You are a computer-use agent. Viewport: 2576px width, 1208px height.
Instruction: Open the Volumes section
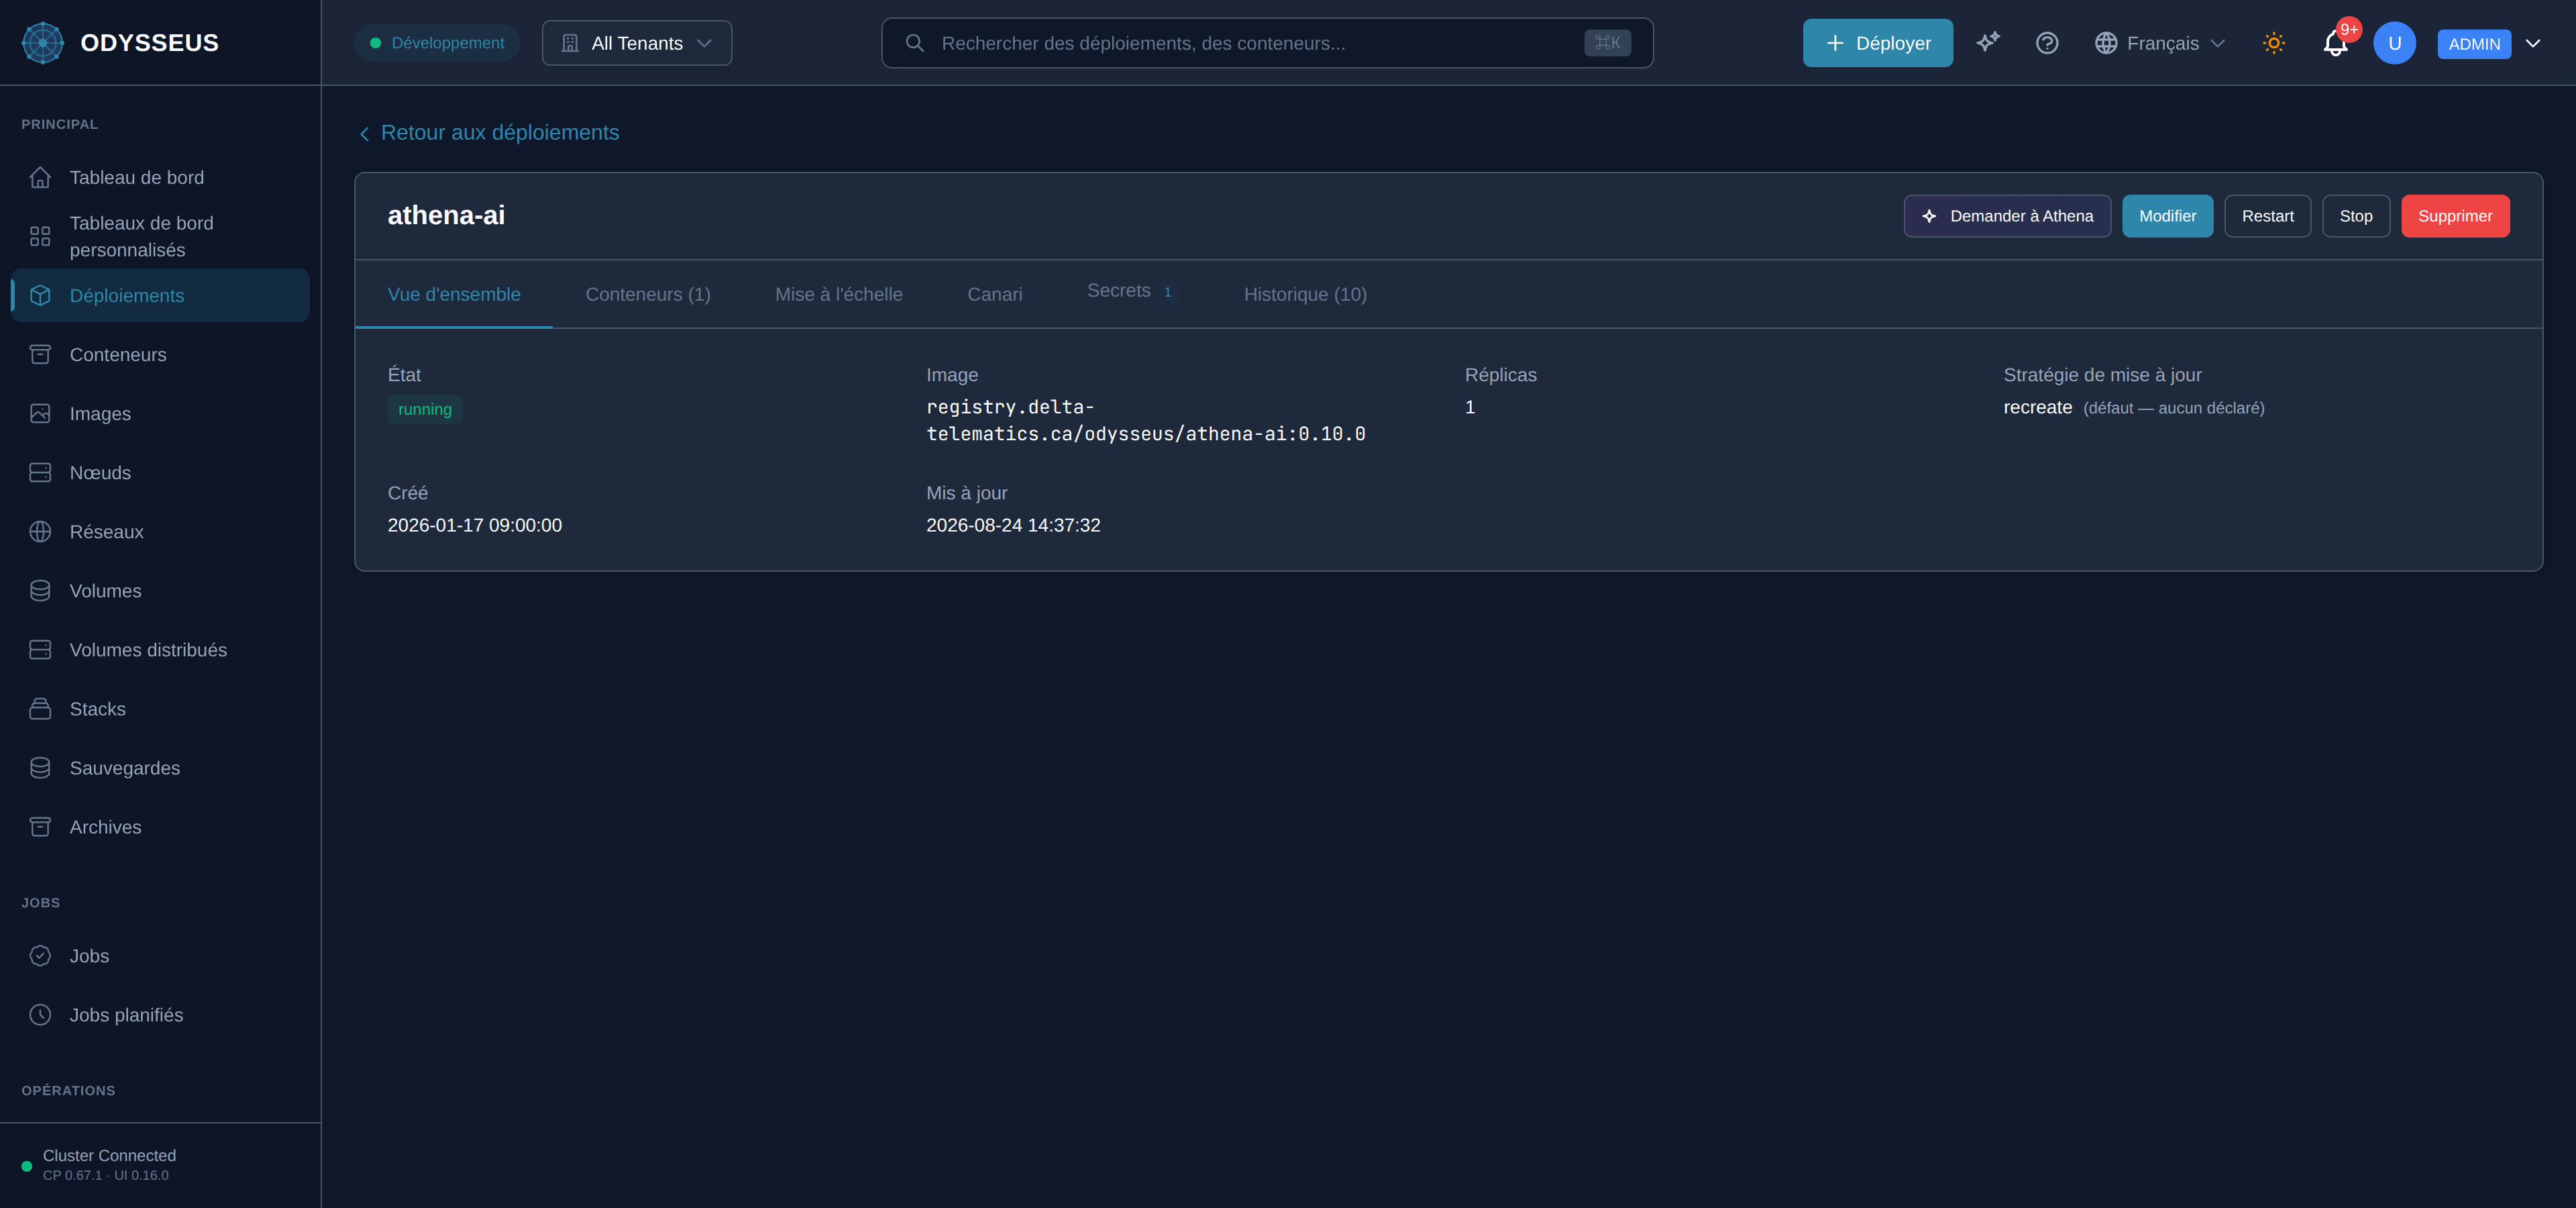160,591
